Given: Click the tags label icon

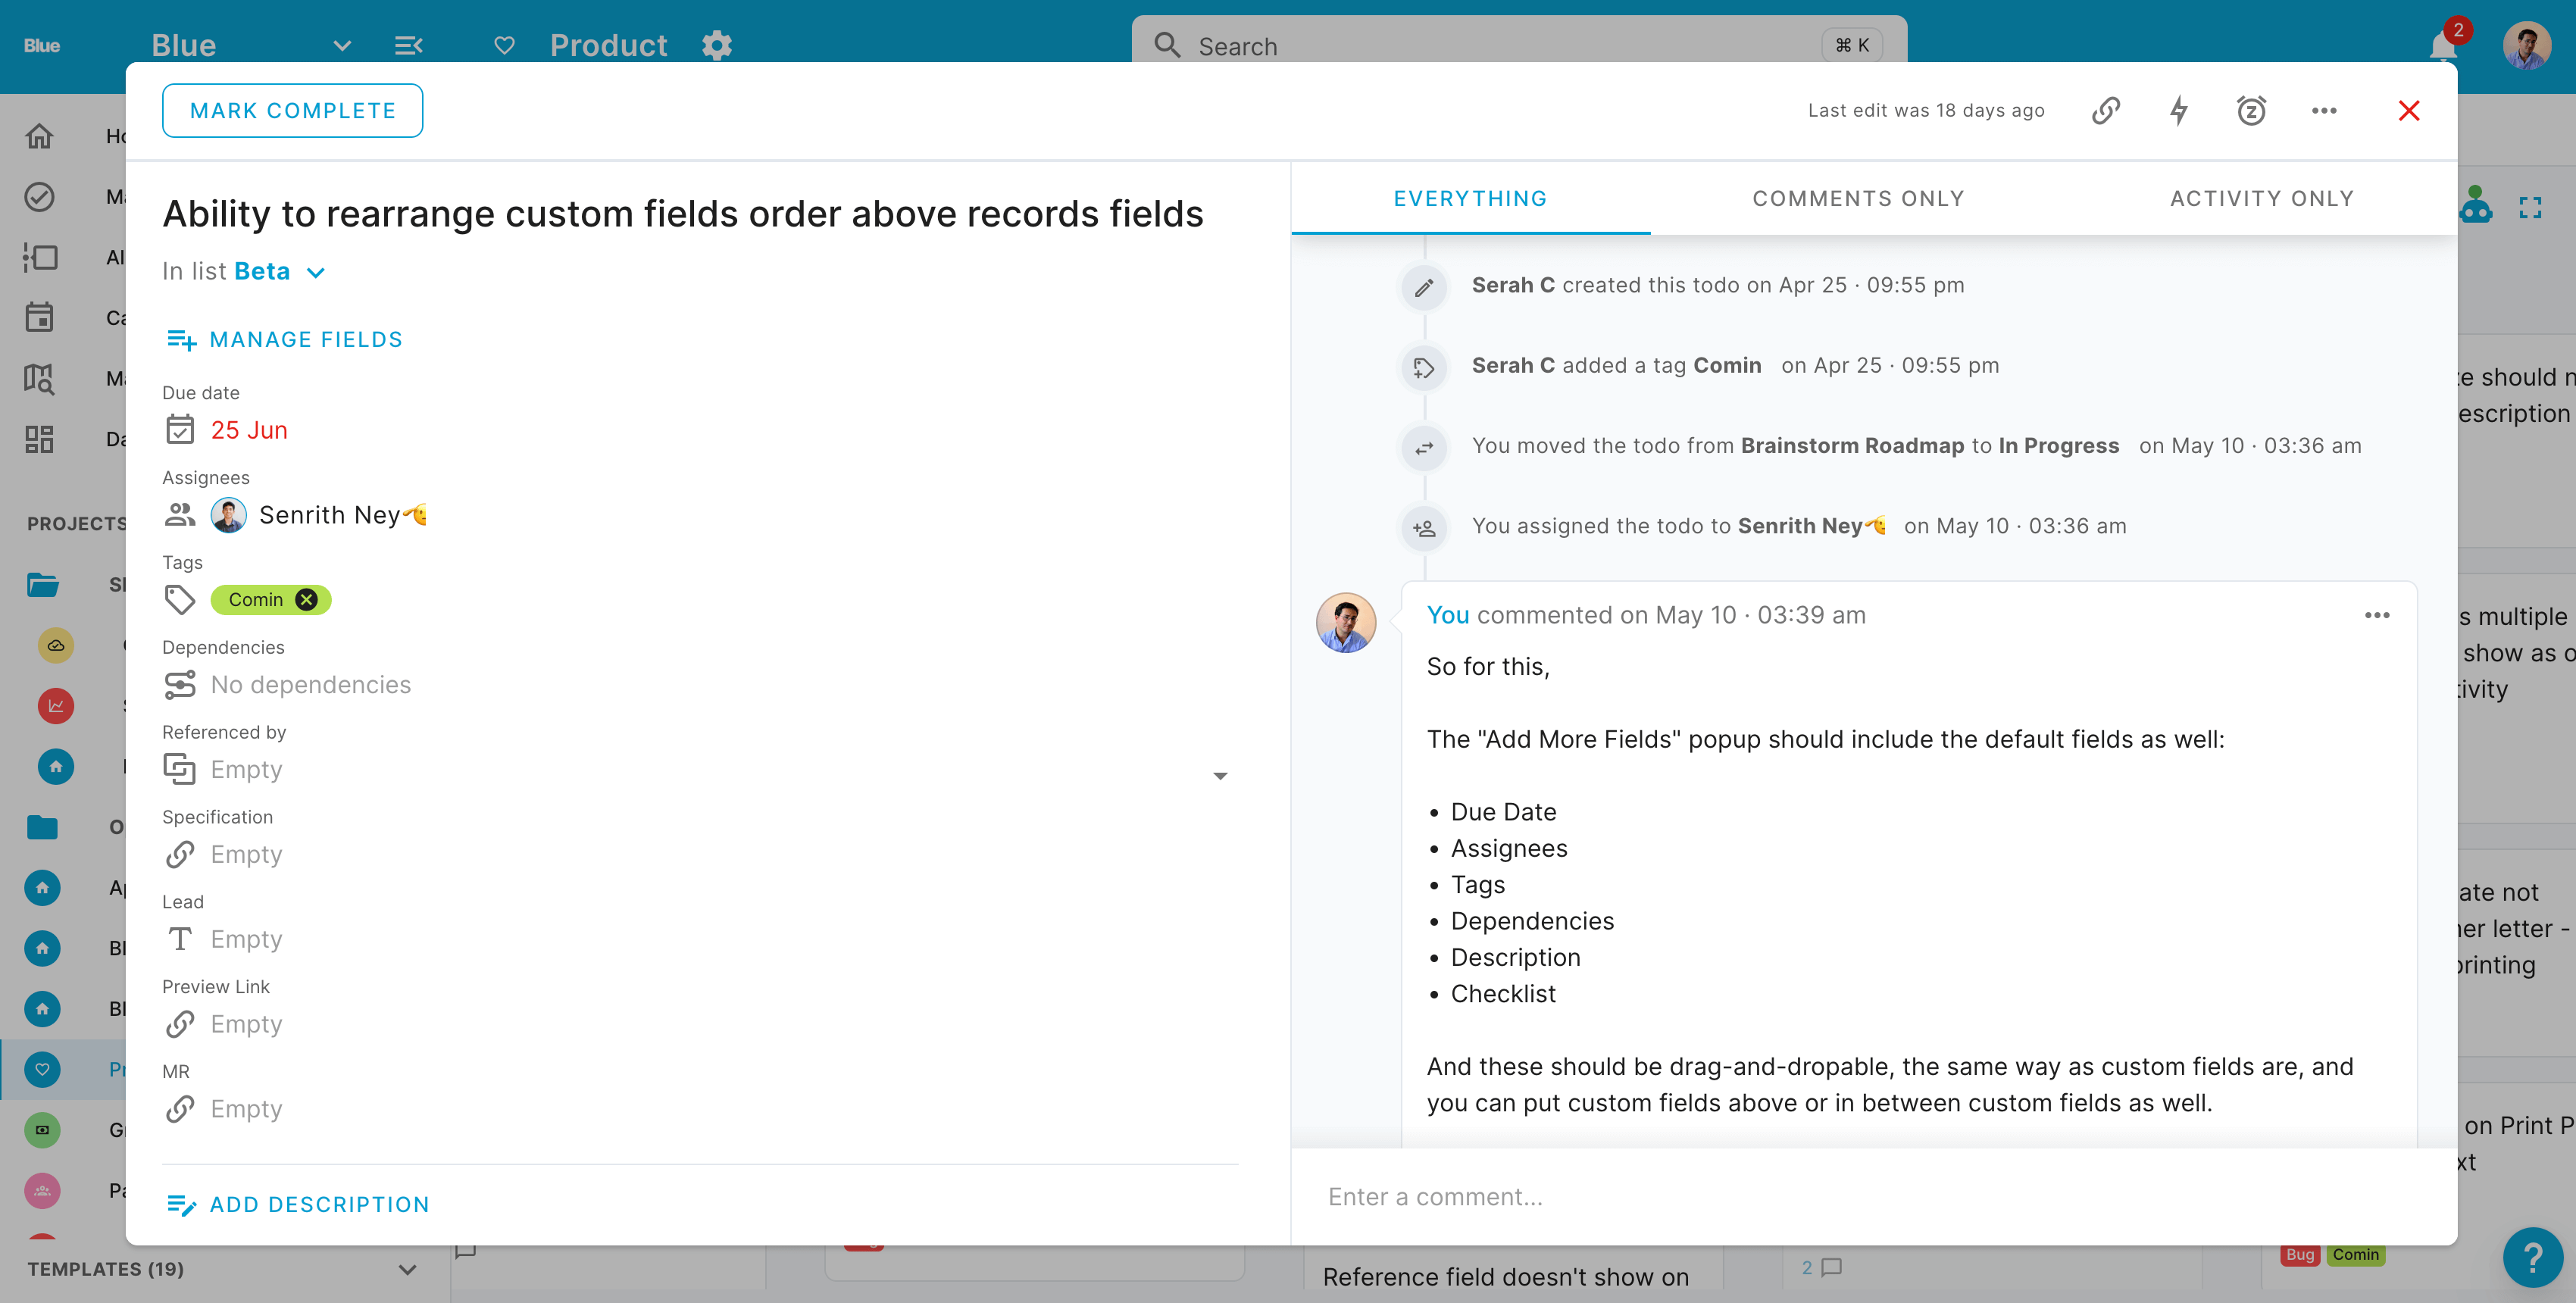Looking at the screenshot, I should click(180, 599).
